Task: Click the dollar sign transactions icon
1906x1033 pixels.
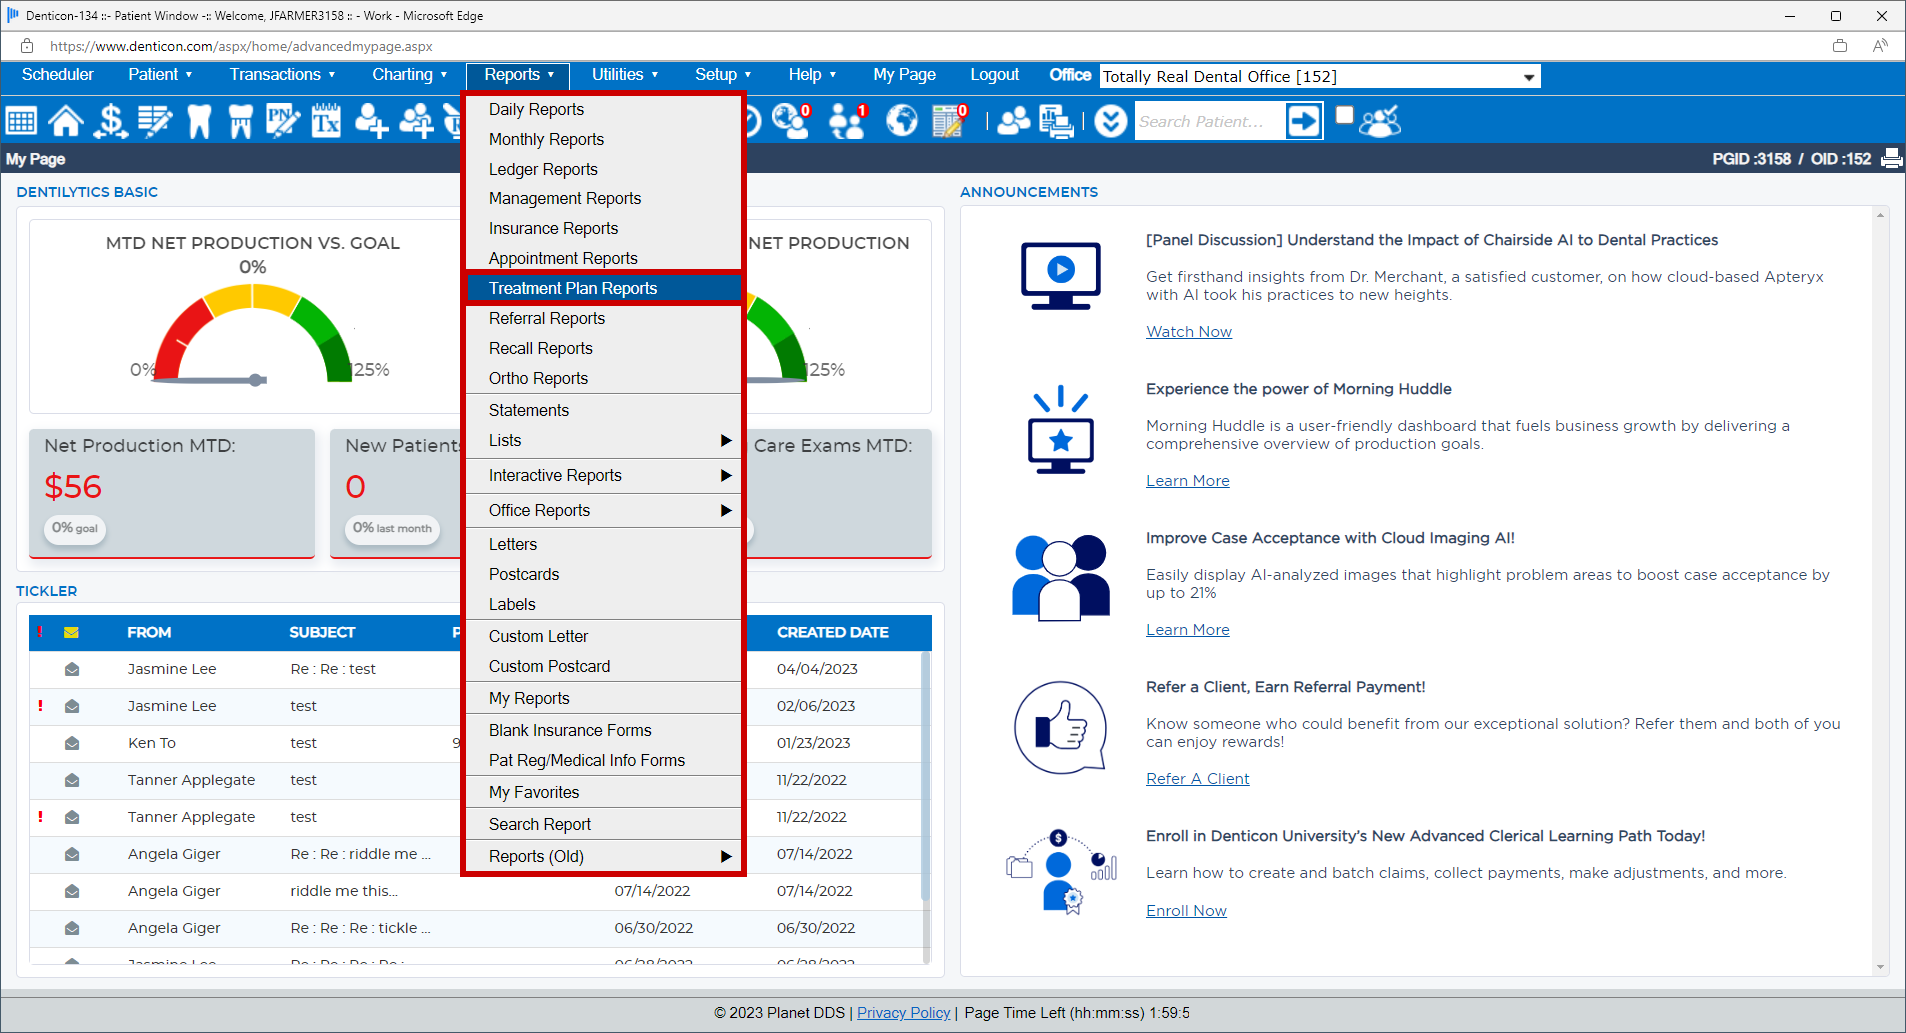Action: point(110,121)
